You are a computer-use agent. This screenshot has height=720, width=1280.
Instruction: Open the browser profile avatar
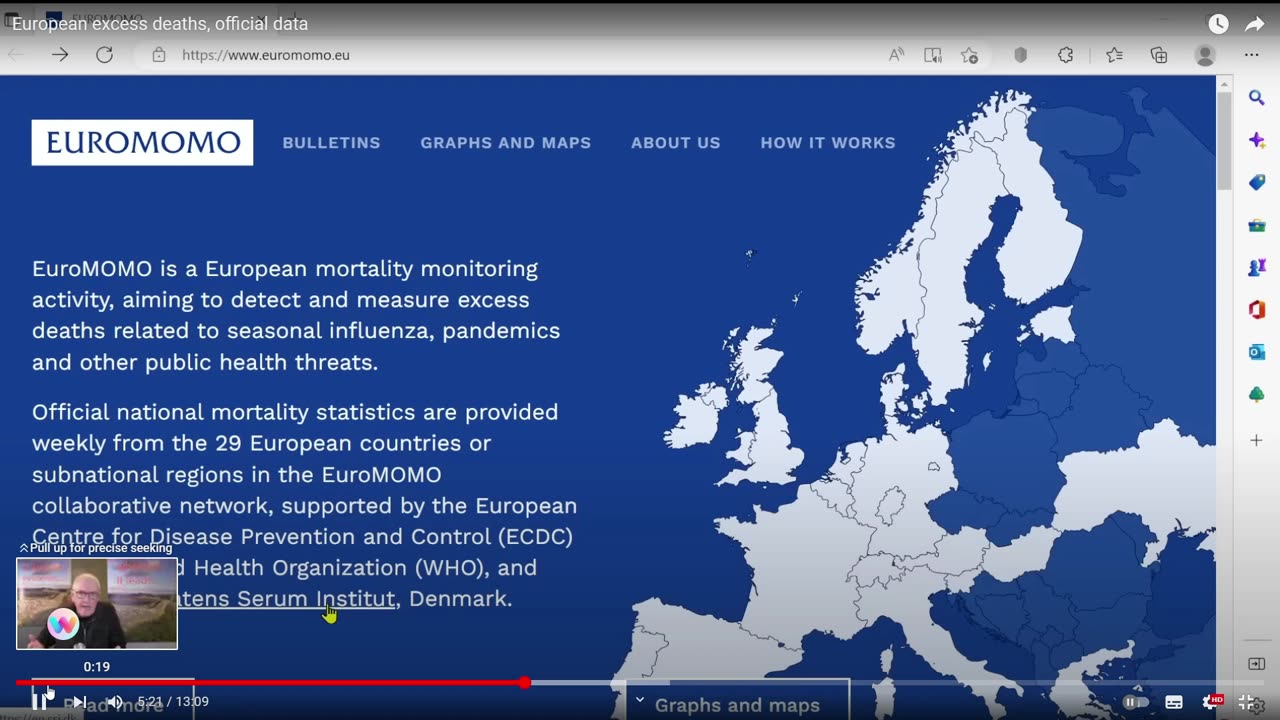tap(1205, 55)
